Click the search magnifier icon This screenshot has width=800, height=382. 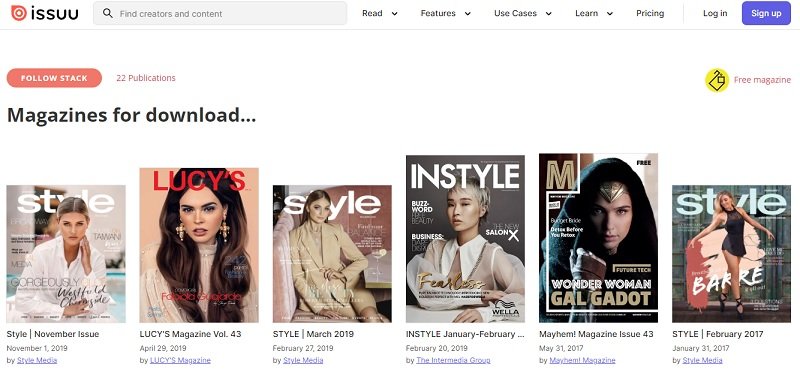point(108,13)
